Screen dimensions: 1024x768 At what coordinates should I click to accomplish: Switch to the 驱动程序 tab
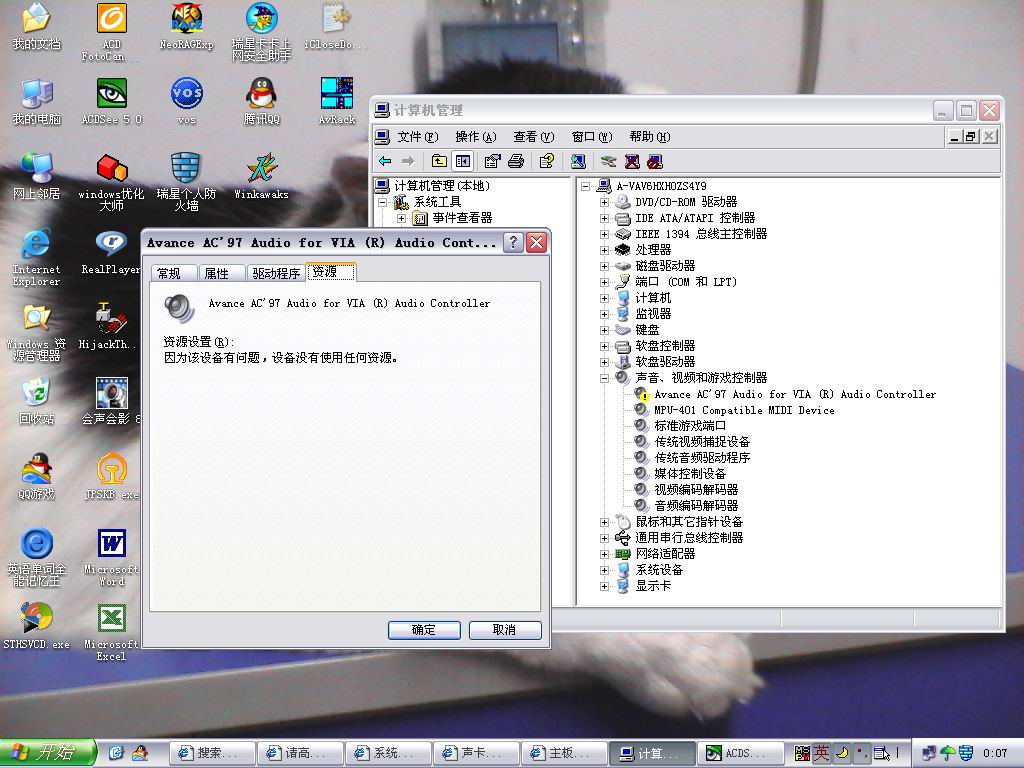pyautogui.click(x=276, y=273)
